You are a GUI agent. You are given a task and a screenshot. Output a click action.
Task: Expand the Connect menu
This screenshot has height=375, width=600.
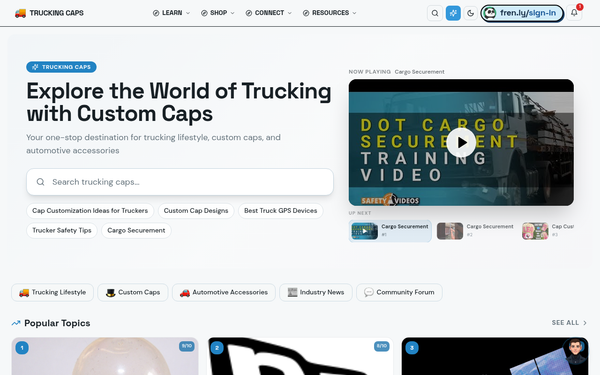(268, 13)
